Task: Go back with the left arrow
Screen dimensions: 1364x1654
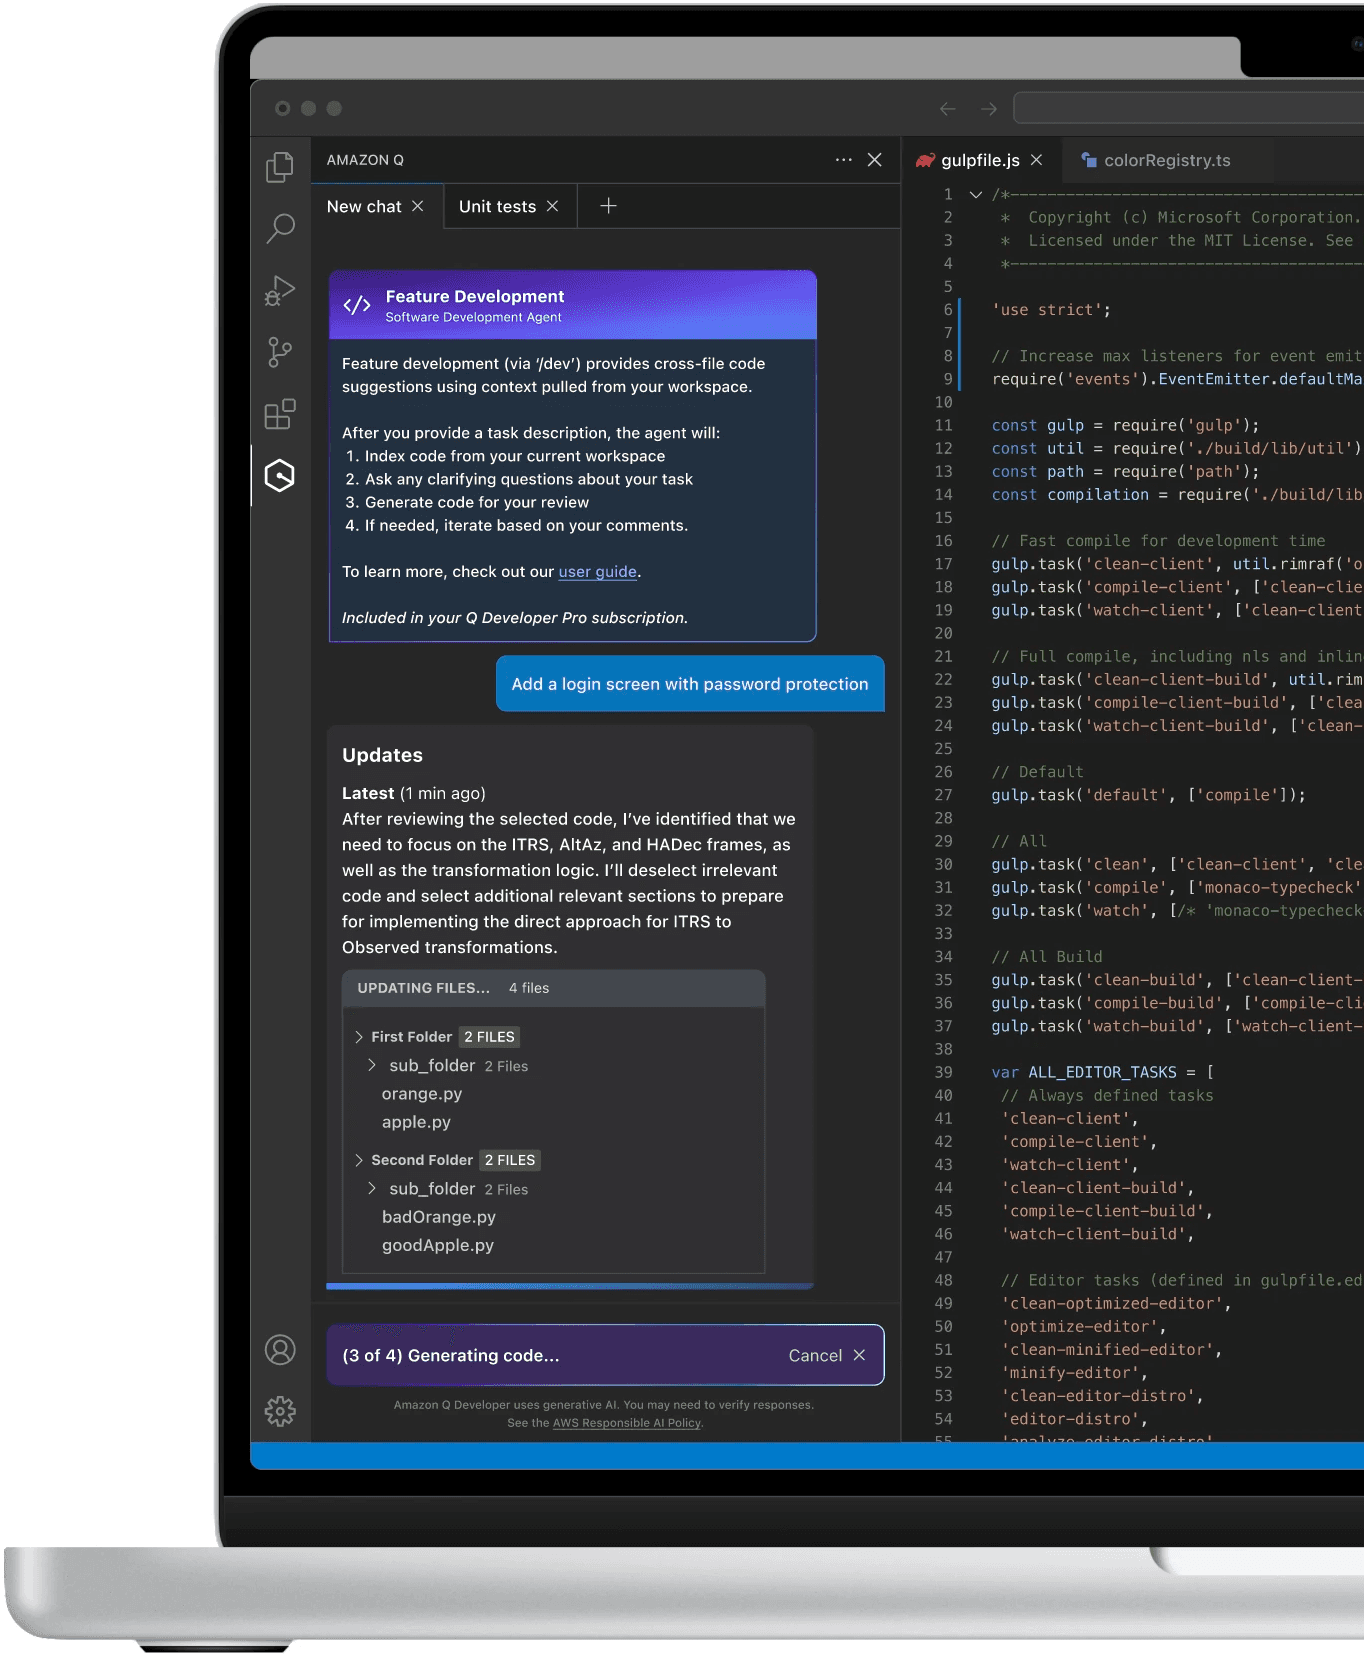Action: pyautogui.click(x=947, y=109)
